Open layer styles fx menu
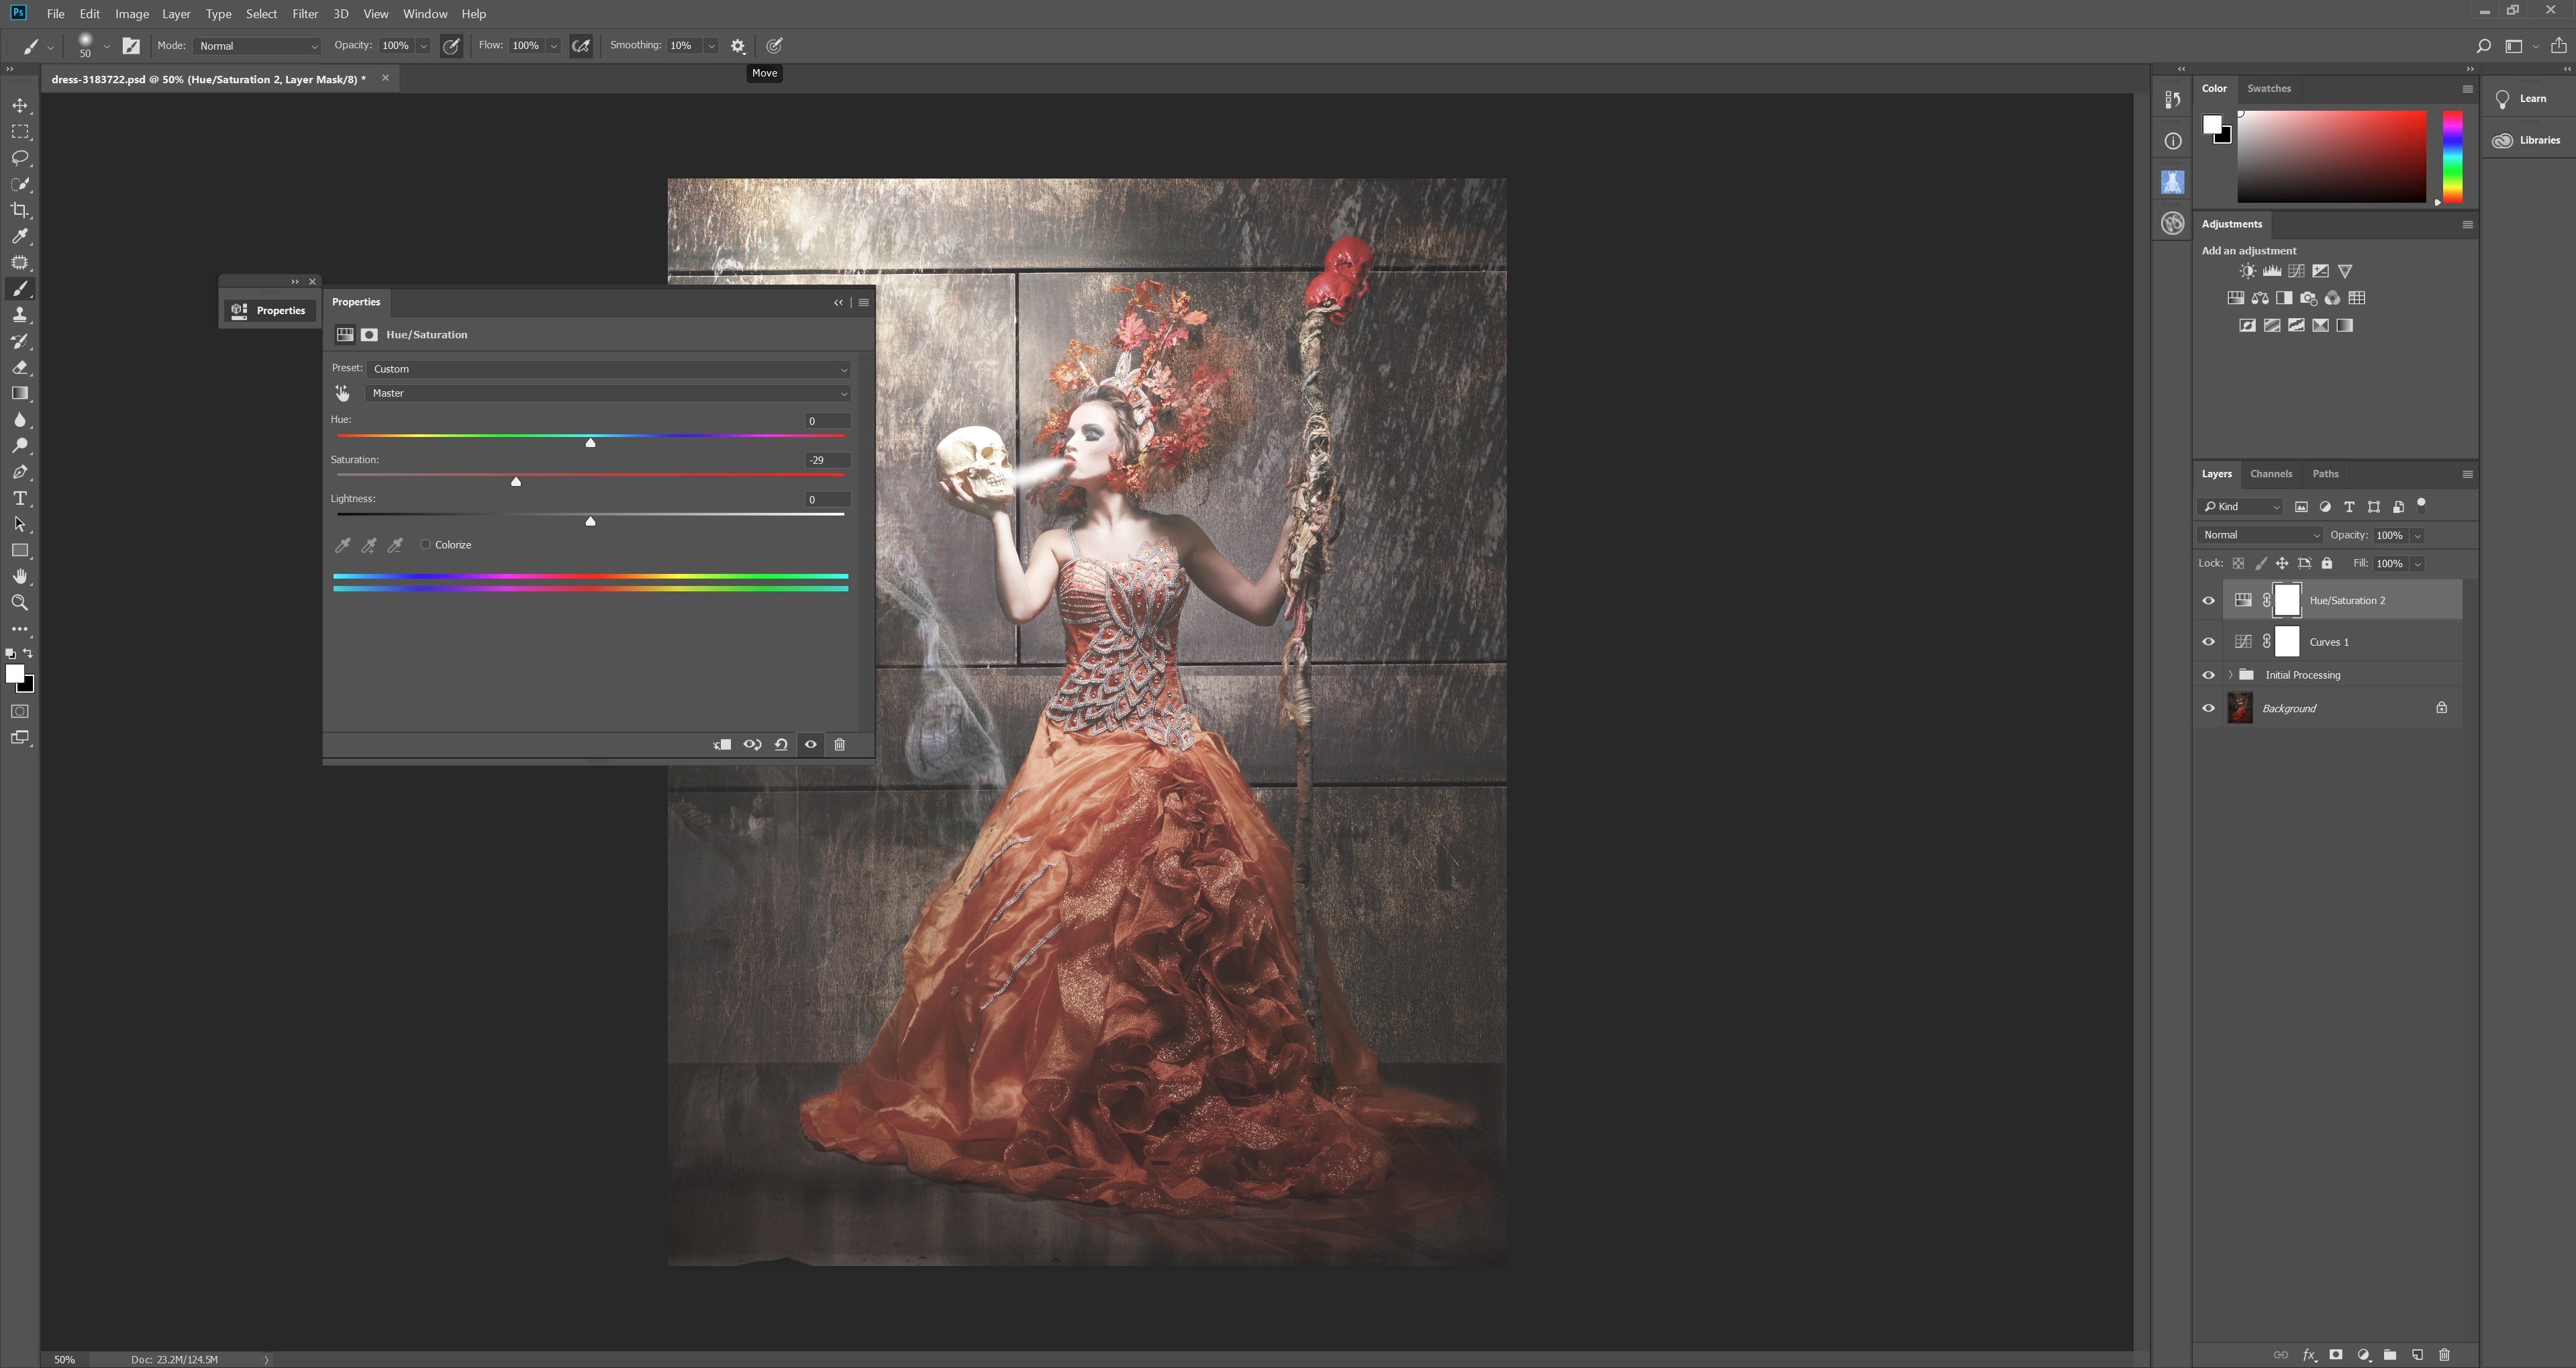Image resolution: width=2576 pixels, height=1368 pixels. (2309, 1355)
